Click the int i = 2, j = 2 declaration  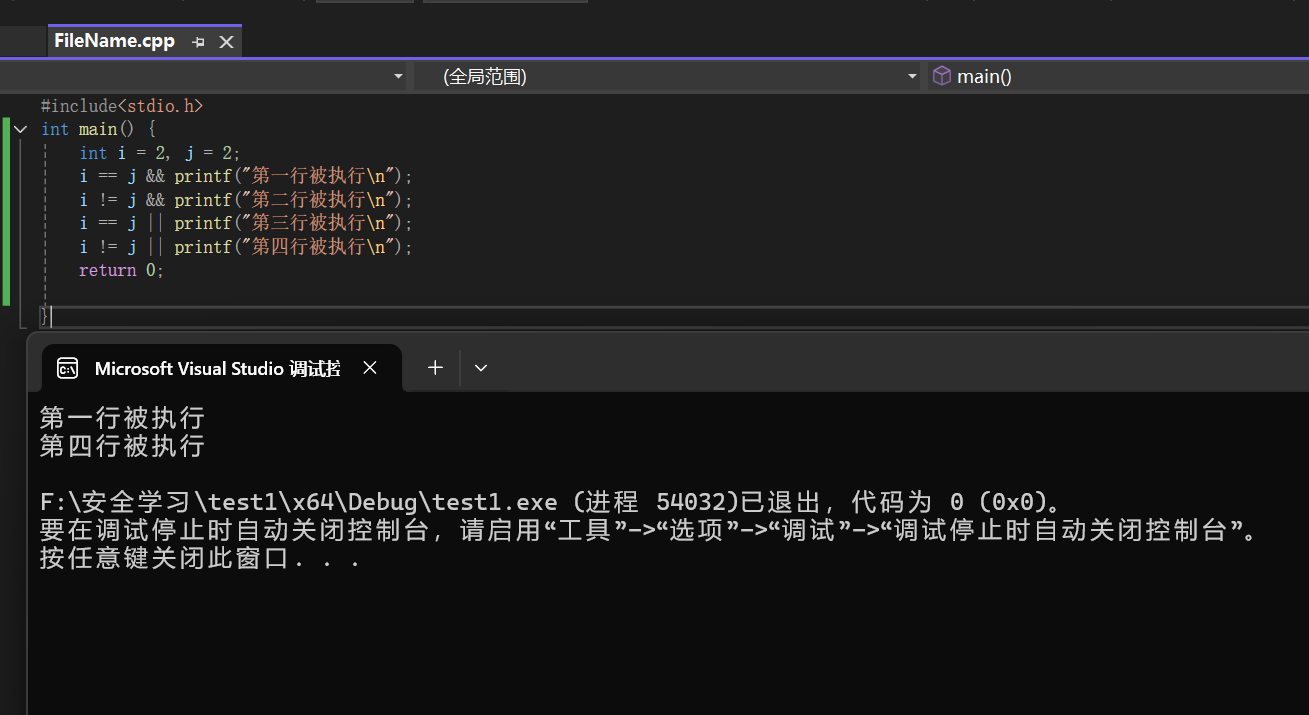[160, 153]
